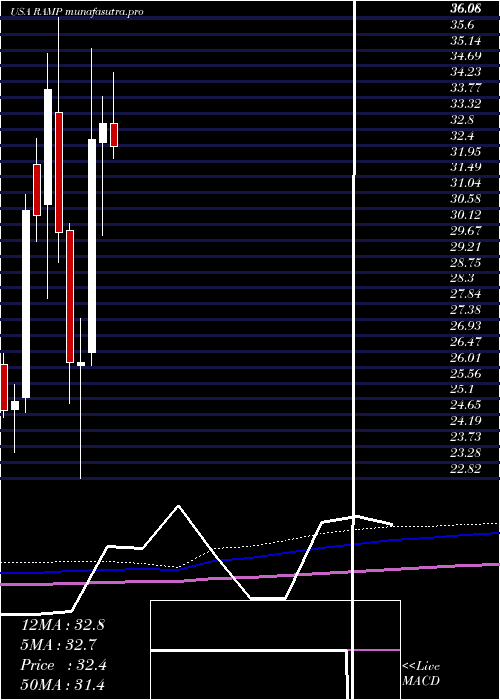Viewport: 500px width, 700px height.
Task: Click the small doji candle near 26.01
Action: point(81,364)
